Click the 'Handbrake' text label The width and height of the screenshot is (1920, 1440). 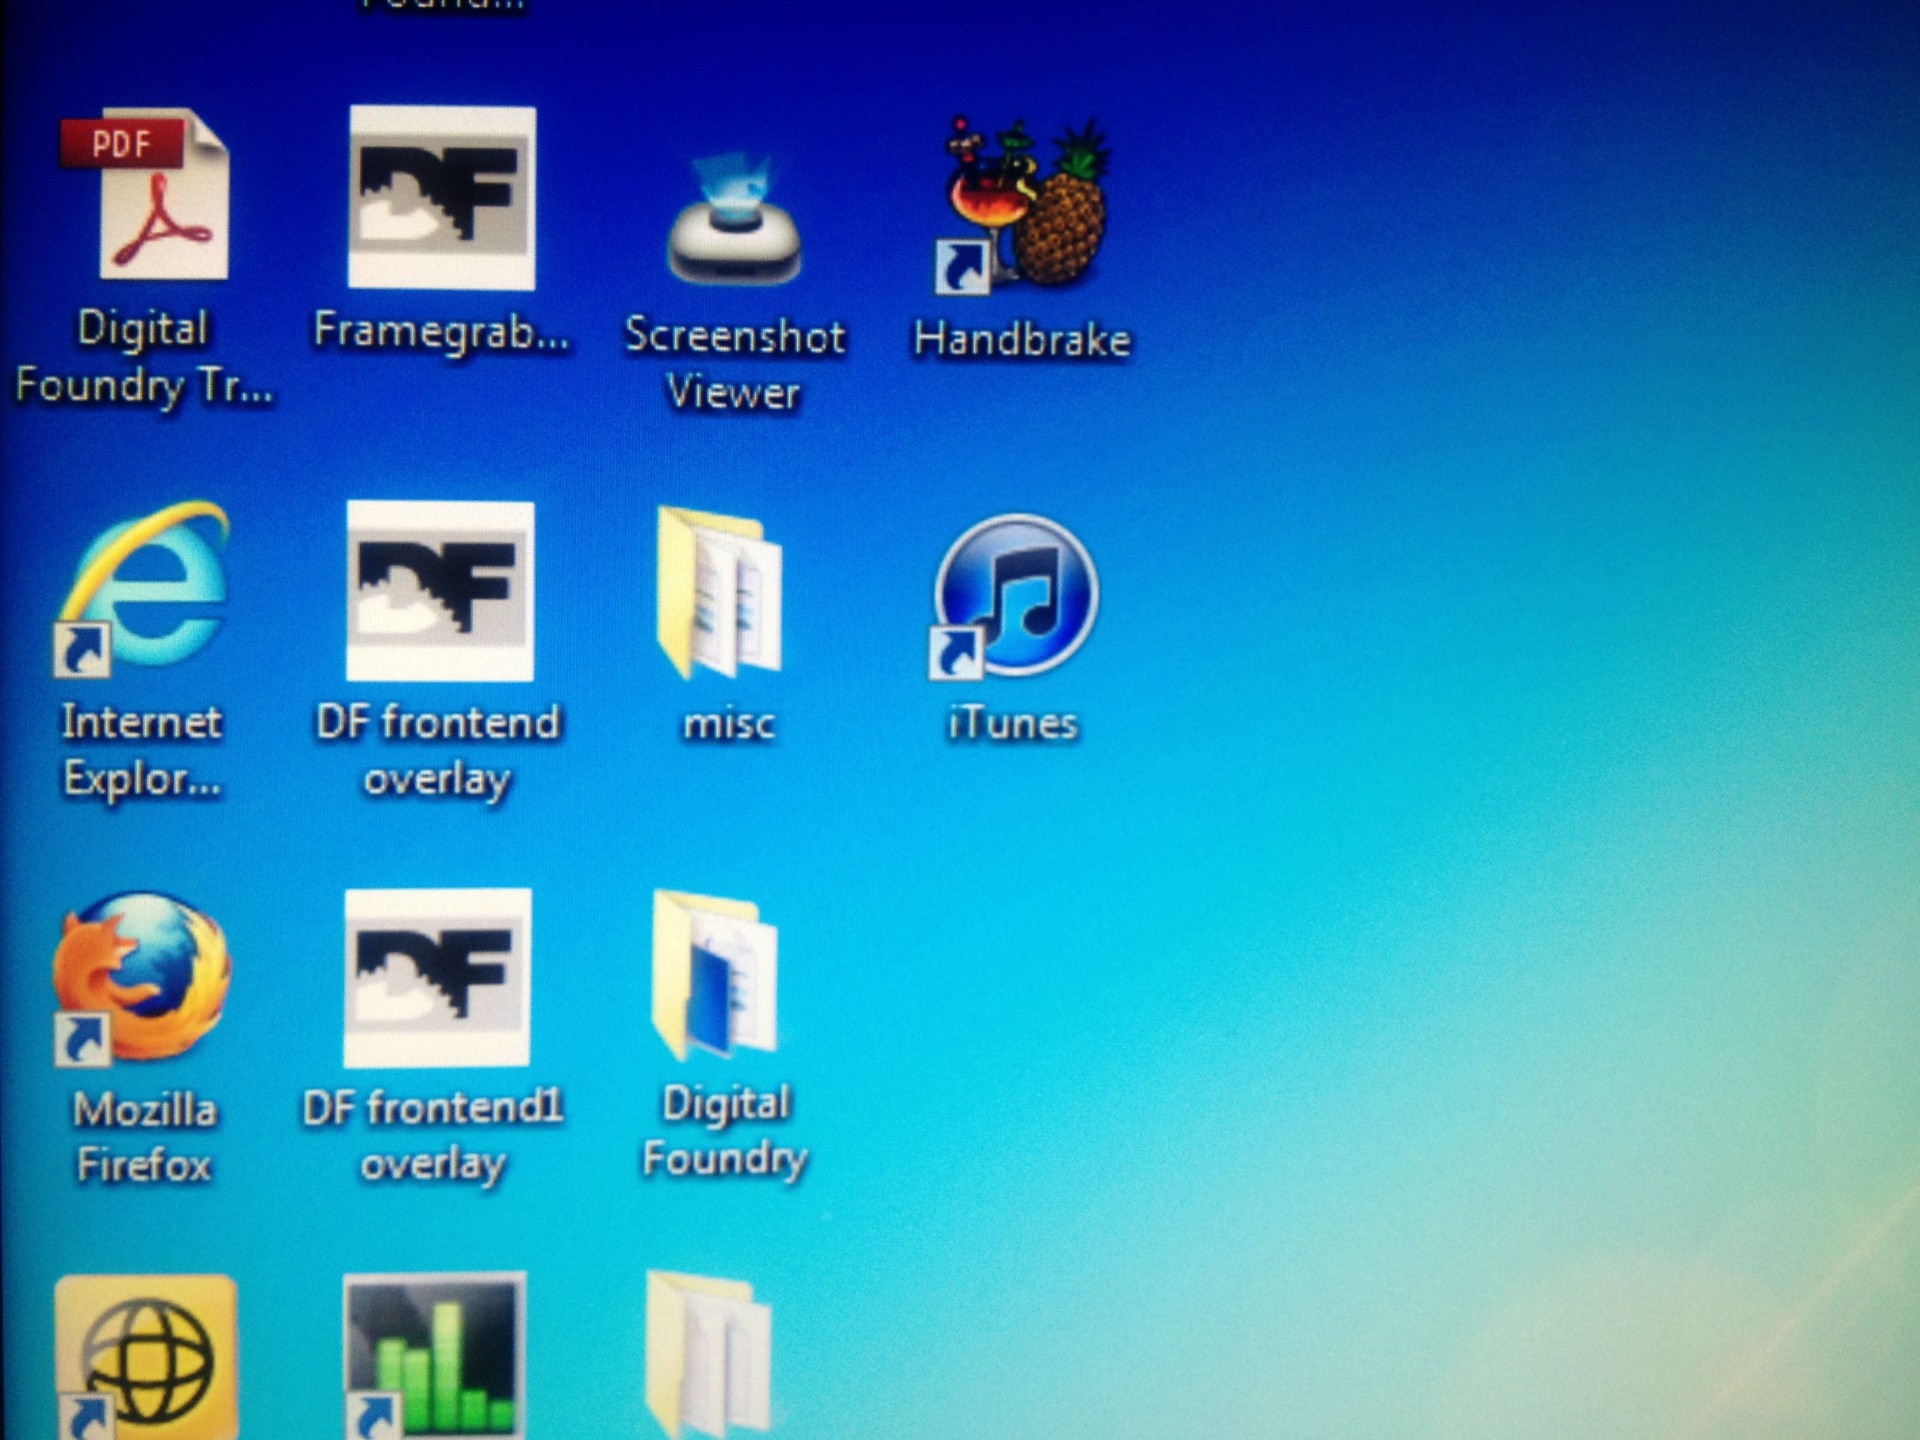(x=1022, y=340)
